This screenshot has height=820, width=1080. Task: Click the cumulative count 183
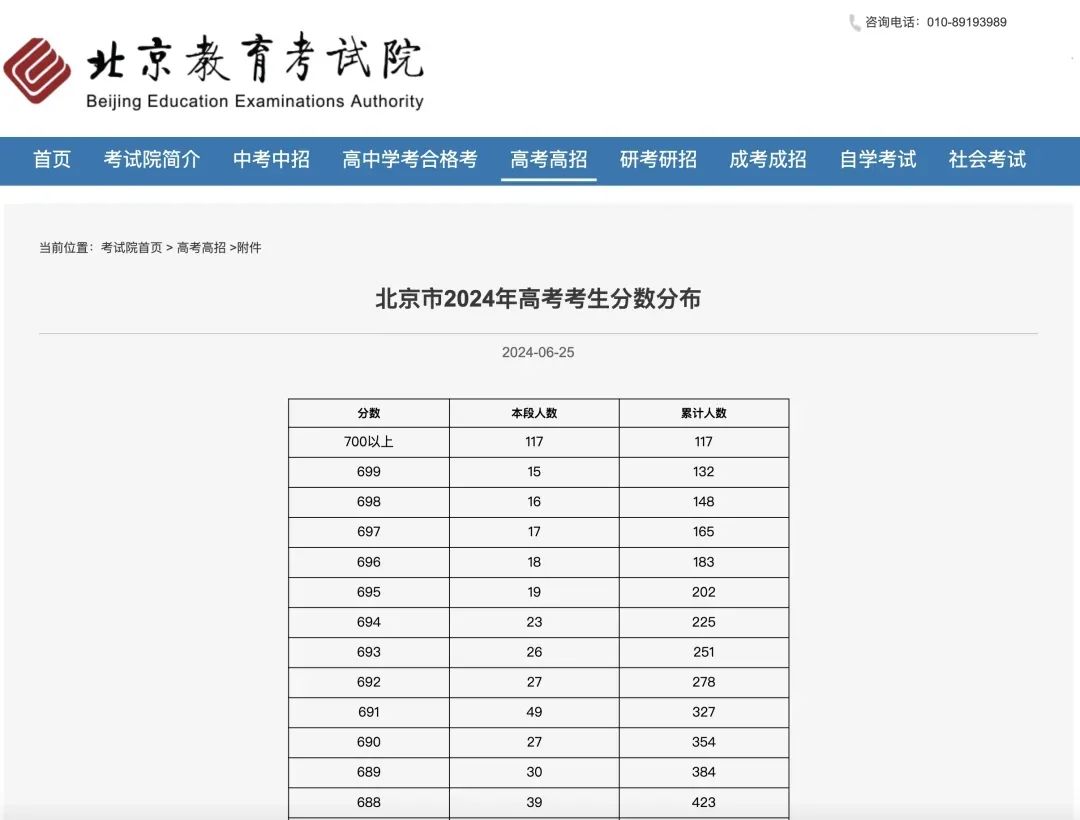[x=703, y=563]
